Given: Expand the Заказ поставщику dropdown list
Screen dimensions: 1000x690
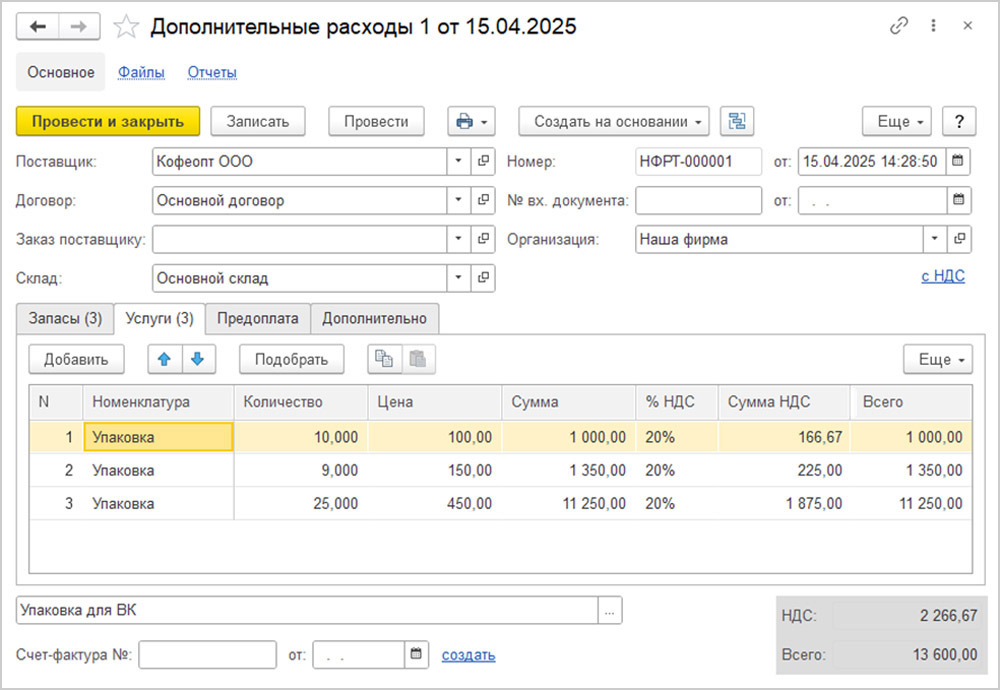Looking at the screenshot, I should (459, 239).
